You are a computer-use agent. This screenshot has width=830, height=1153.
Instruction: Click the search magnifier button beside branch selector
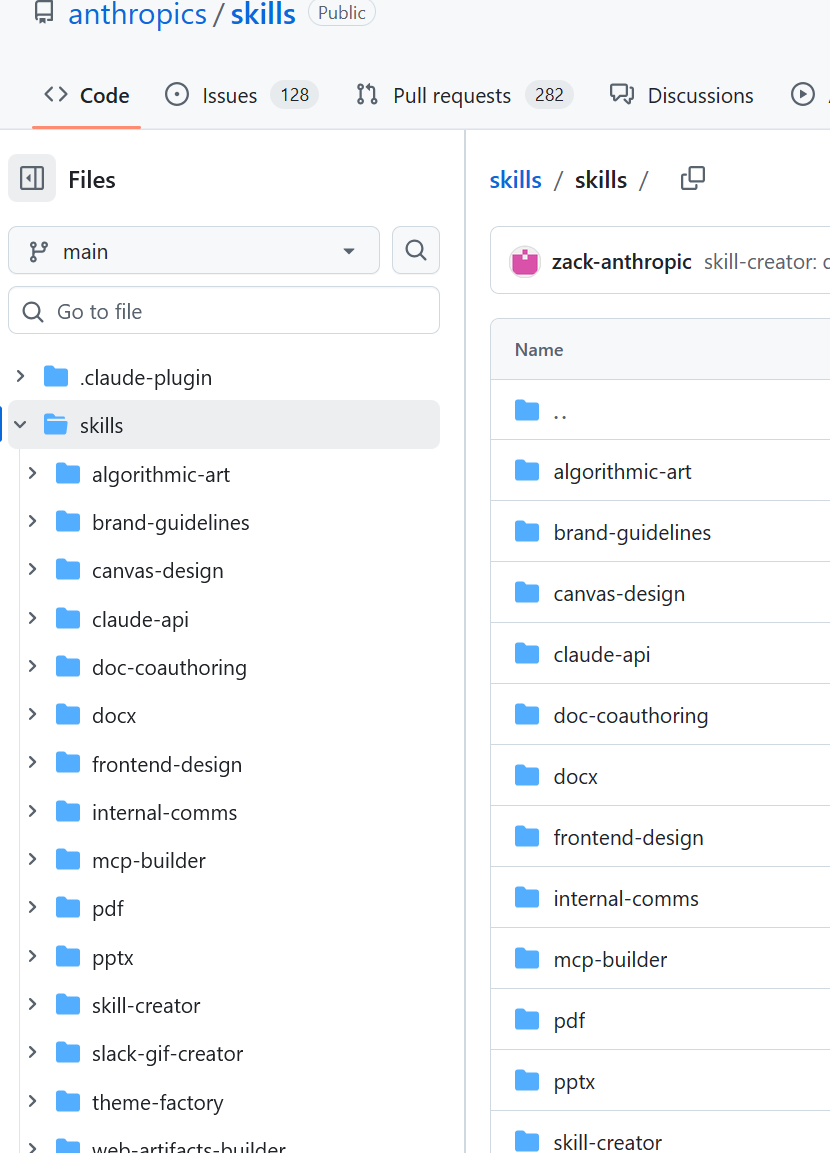point(416,250)
